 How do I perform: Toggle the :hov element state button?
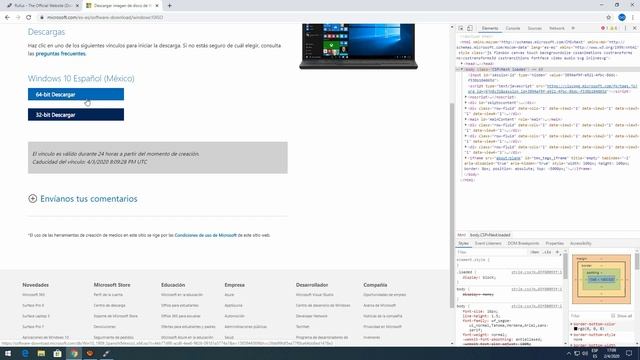pos(535,252)
